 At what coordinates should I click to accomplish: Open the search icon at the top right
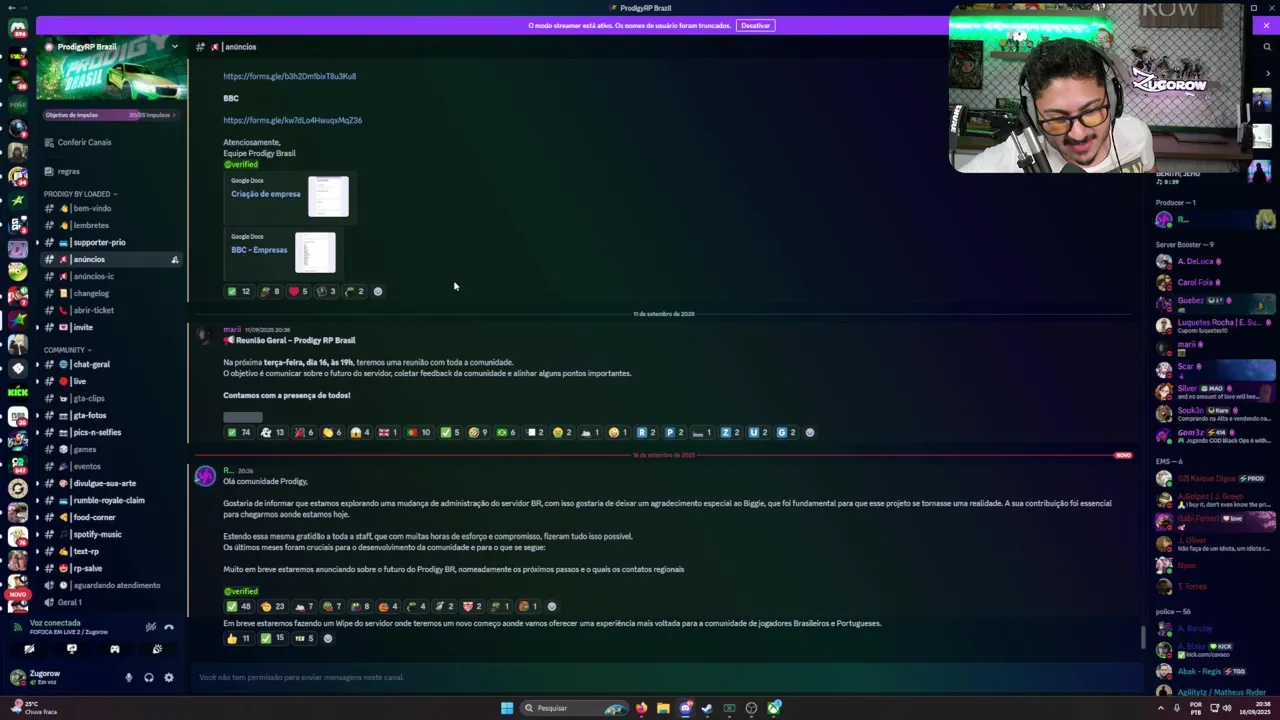pyautogui.click(x=1266, y=47)
